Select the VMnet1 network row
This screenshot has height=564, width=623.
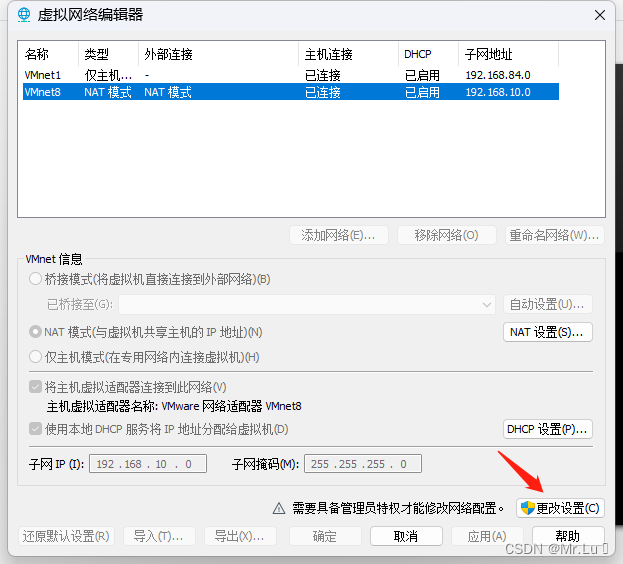point(291,75)
